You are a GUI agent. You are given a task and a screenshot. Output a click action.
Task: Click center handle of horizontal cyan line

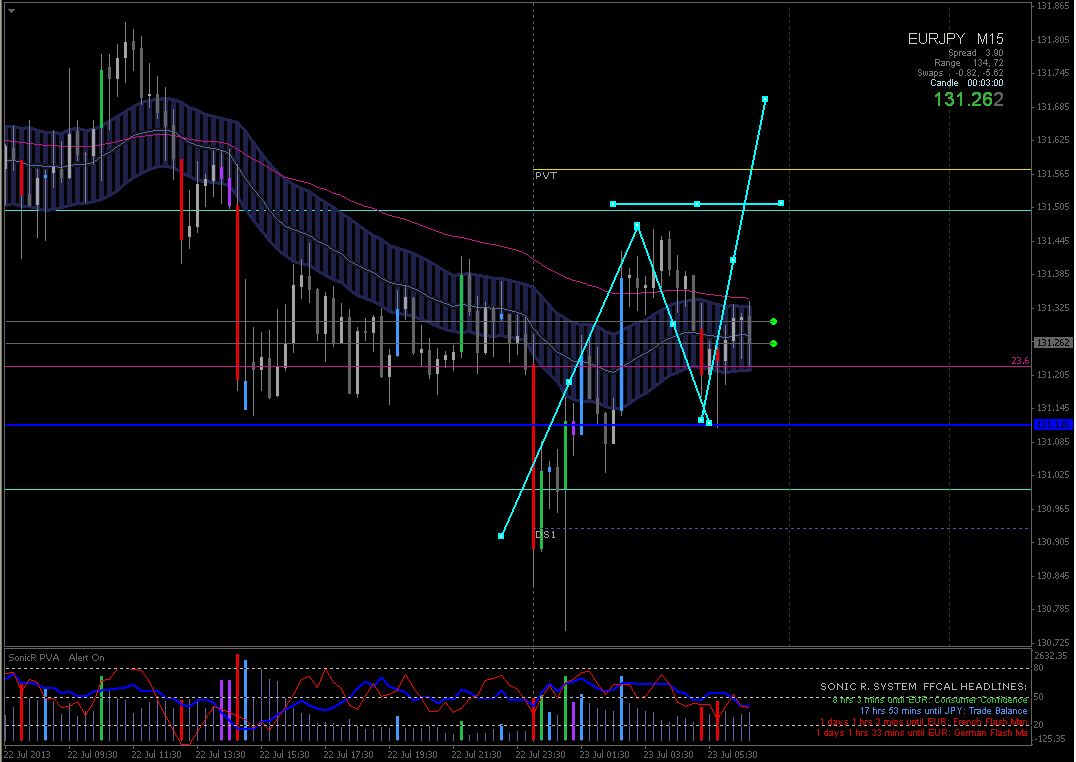pos(697,204)
